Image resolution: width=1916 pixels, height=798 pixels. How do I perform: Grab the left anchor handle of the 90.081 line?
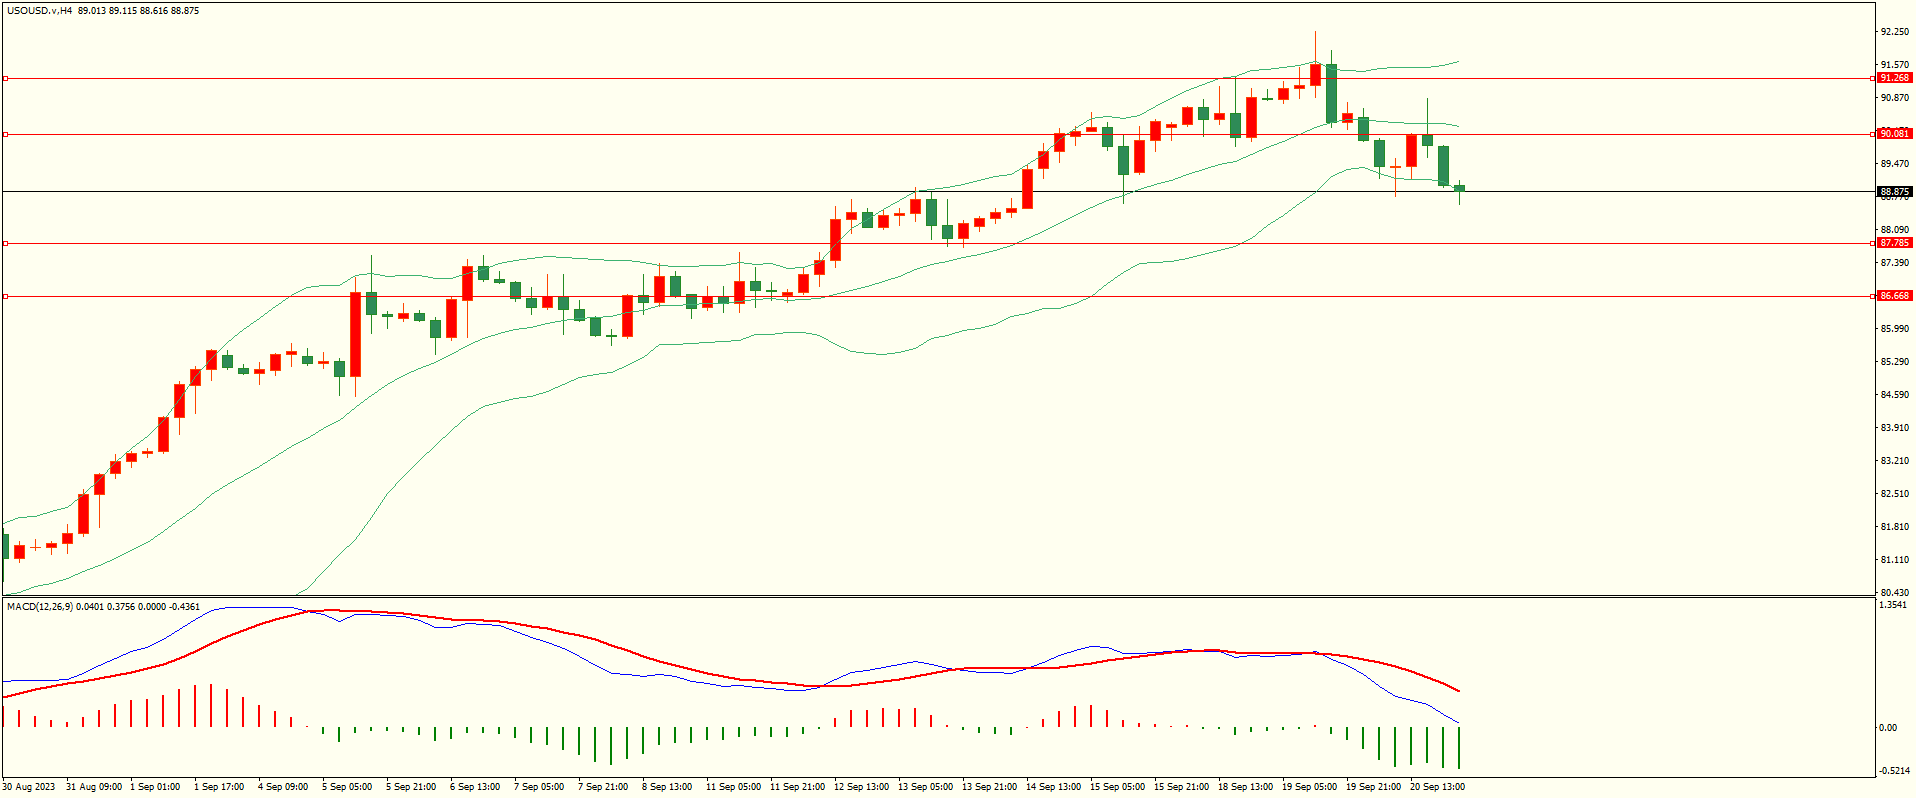(x=5, y=134)
